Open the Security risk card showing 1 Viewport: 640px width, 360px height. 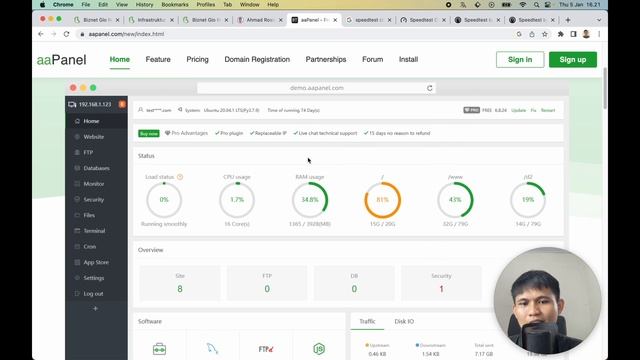[x=441, y=283]
